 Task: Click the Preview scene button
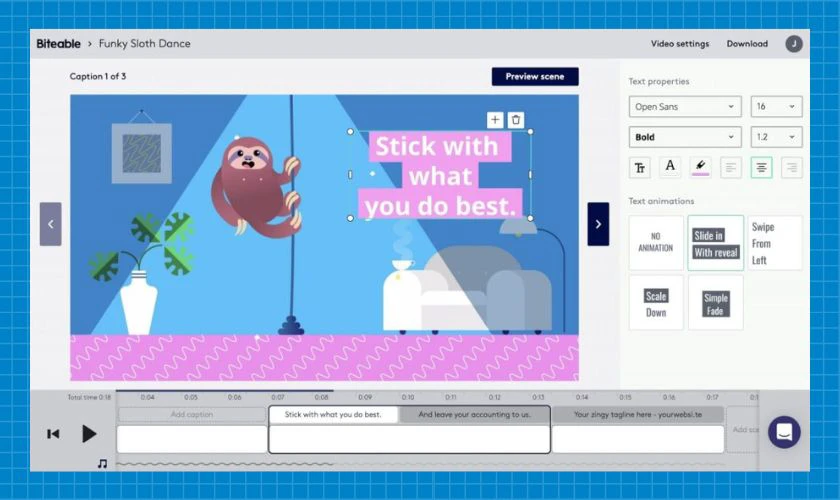(x=535, y=77)
